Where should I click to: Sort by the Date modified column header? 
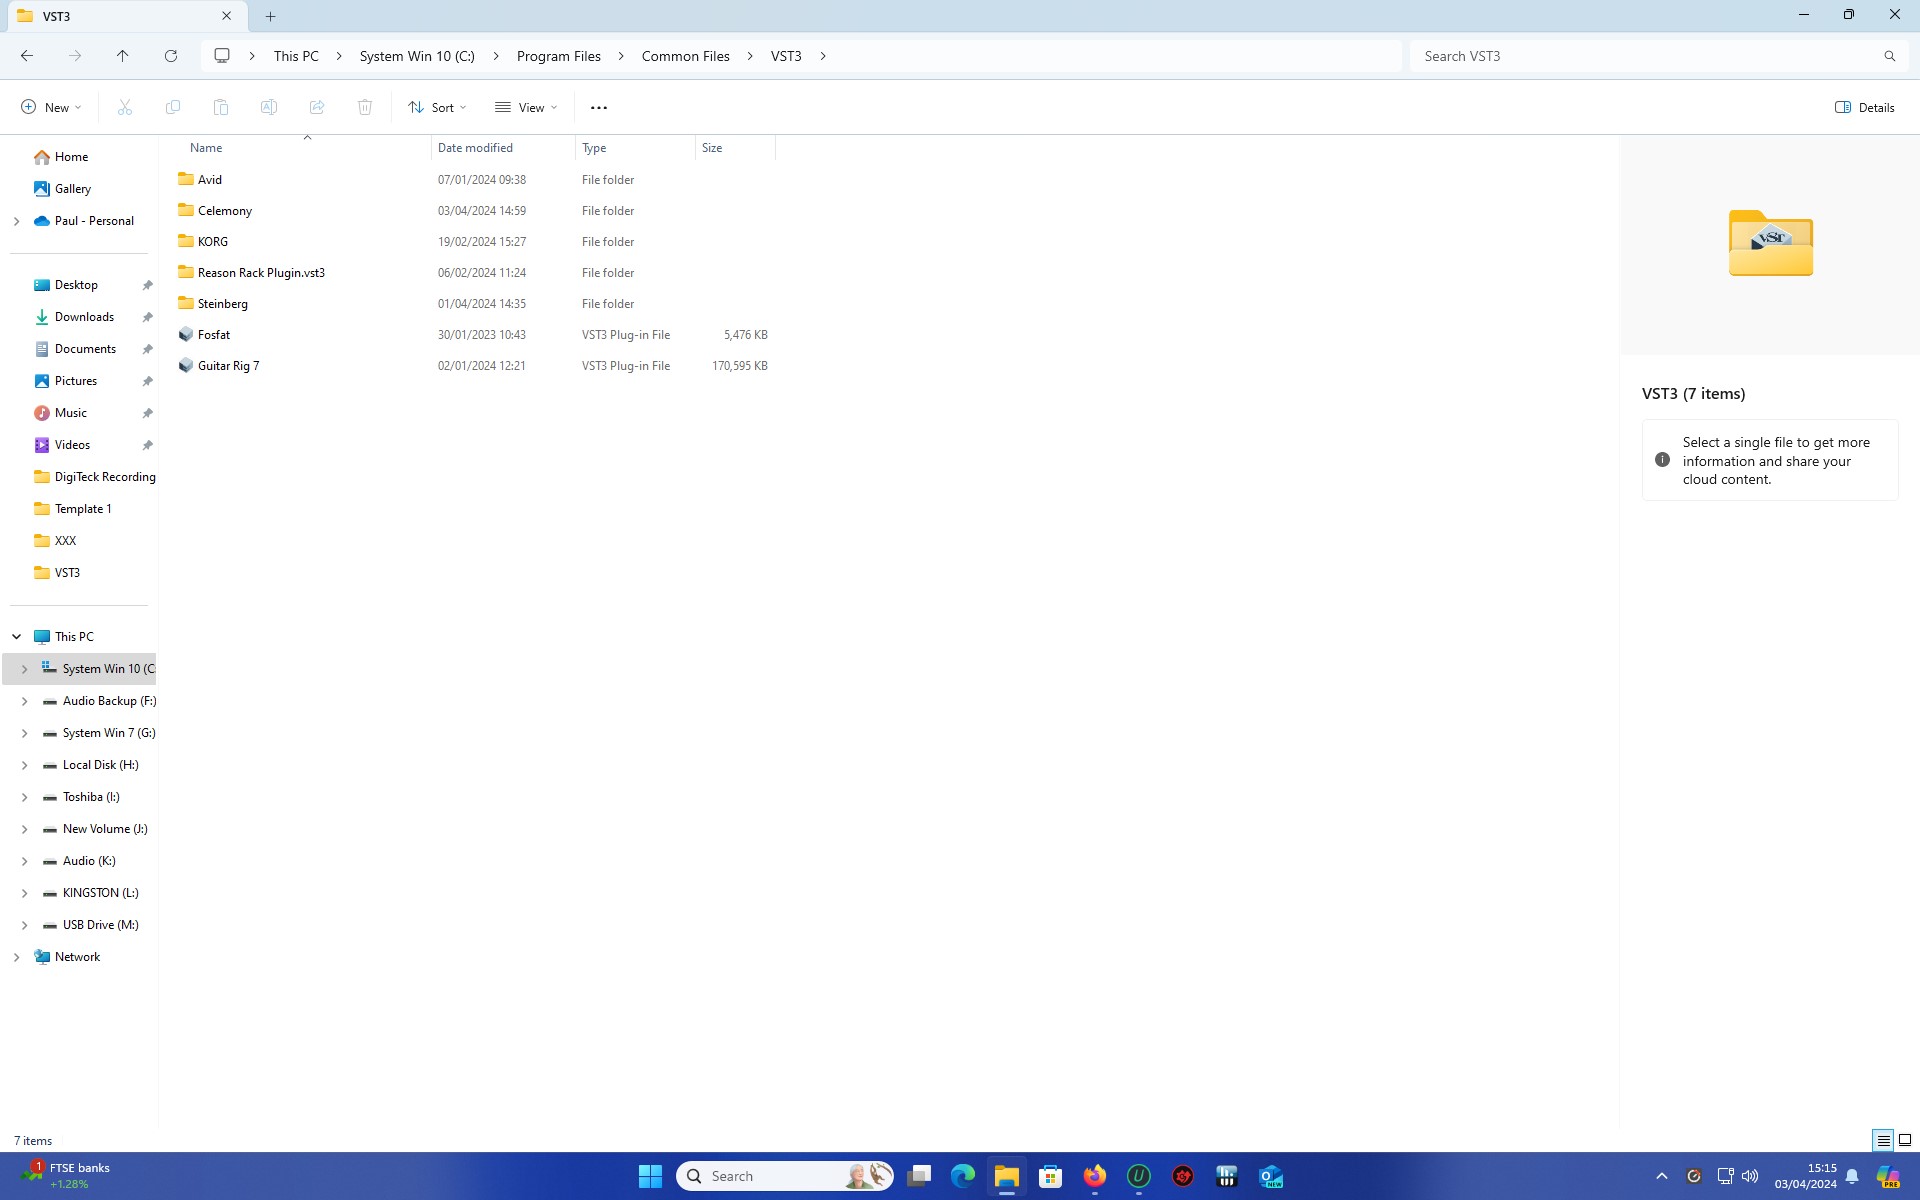point(475,148)
